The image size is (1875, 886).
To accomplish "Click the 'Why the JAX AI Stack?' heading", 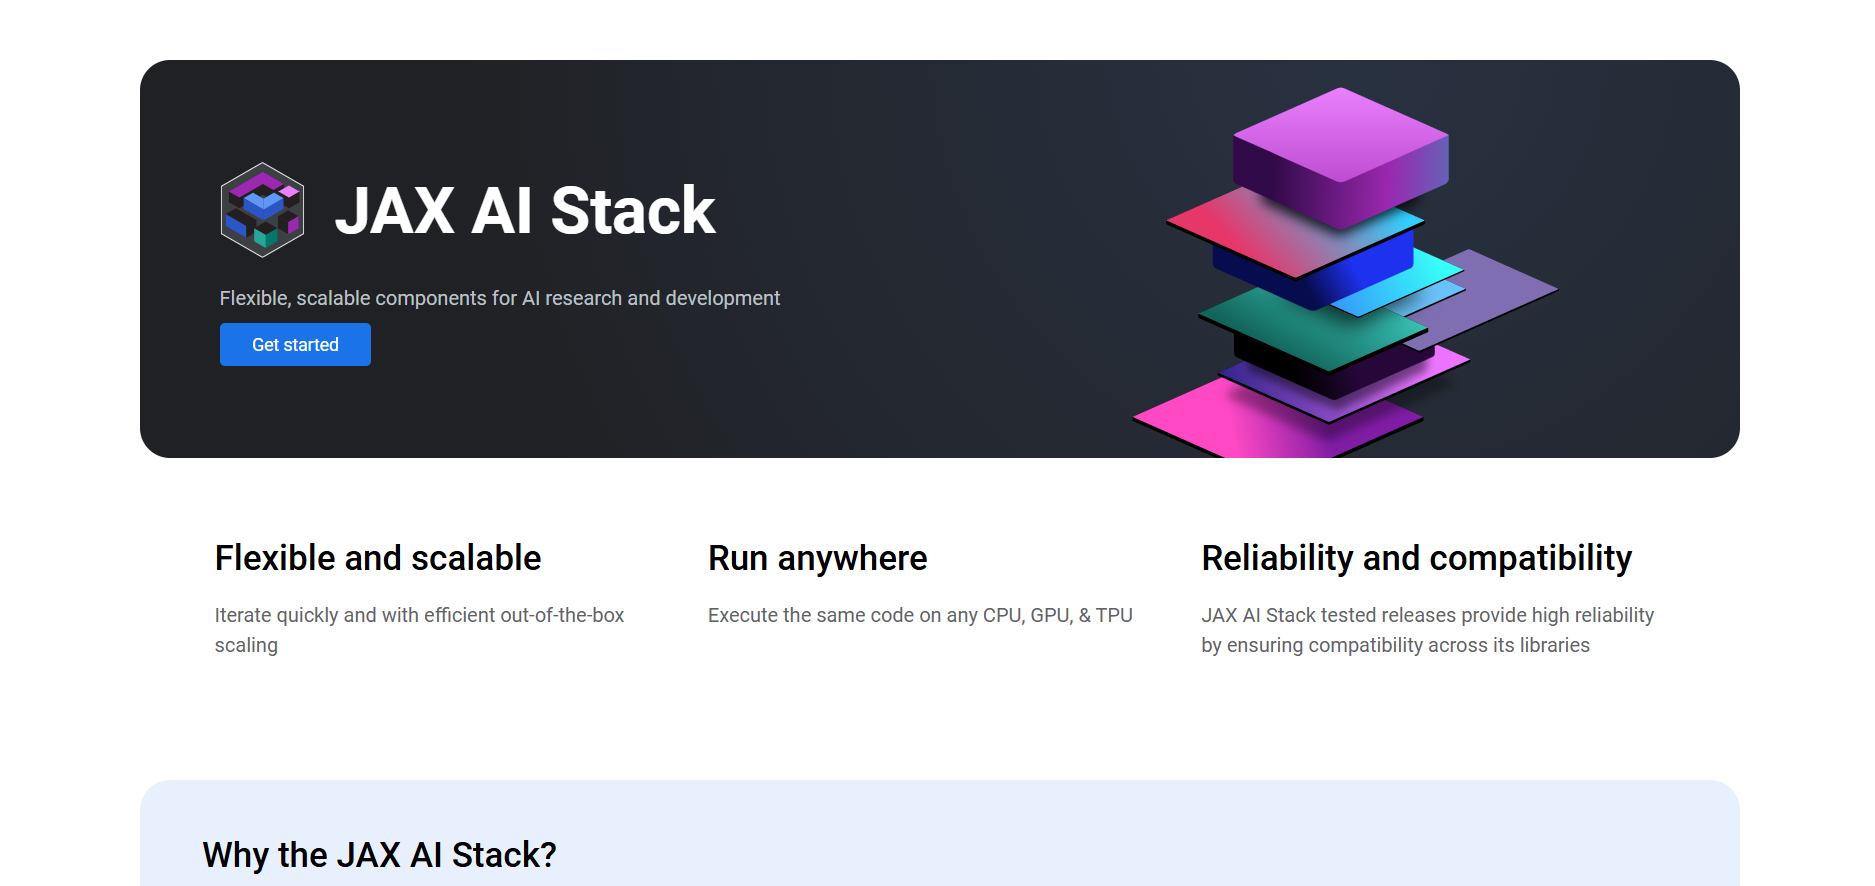I will [379, 855].
